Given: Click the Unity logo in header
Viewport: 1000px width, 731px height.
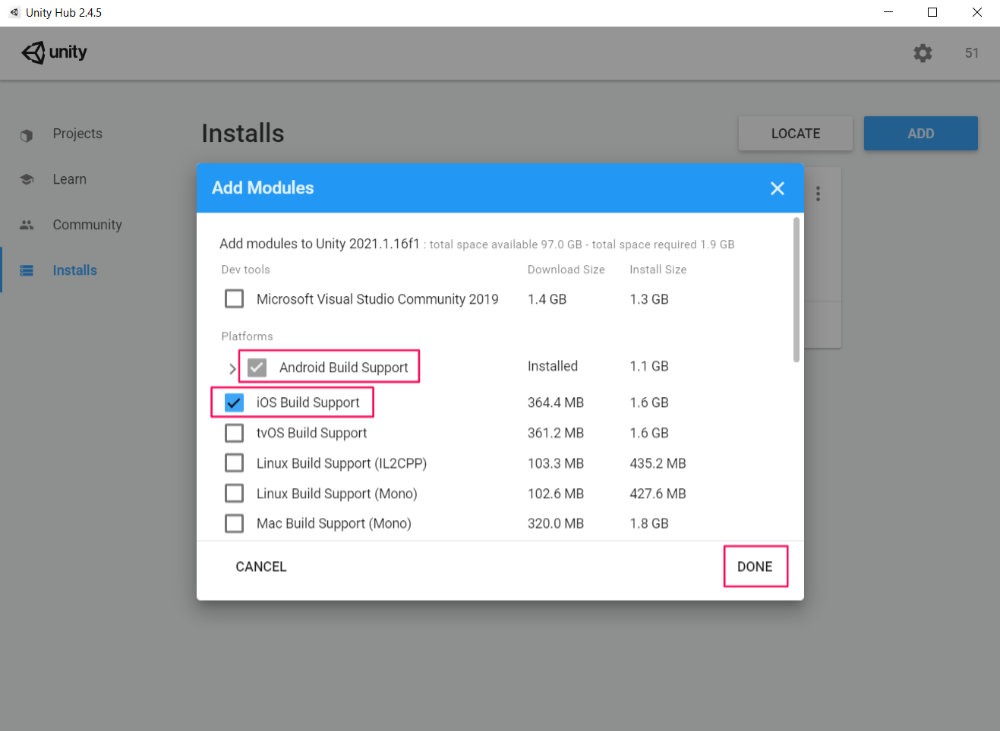Looking at the screenshot, I should (x=54, y=52).
